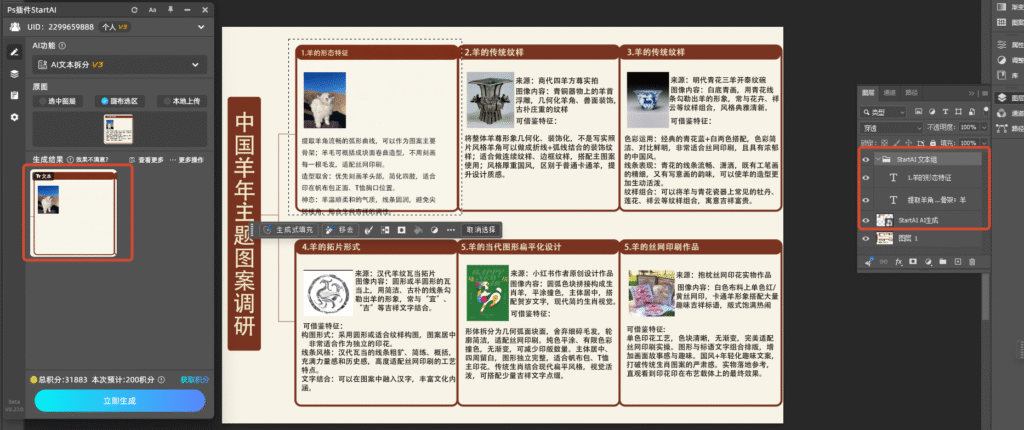1024x430 pixels.
Task: Open the blend mode 穿透 dropdown
Action: click(891, 128)
